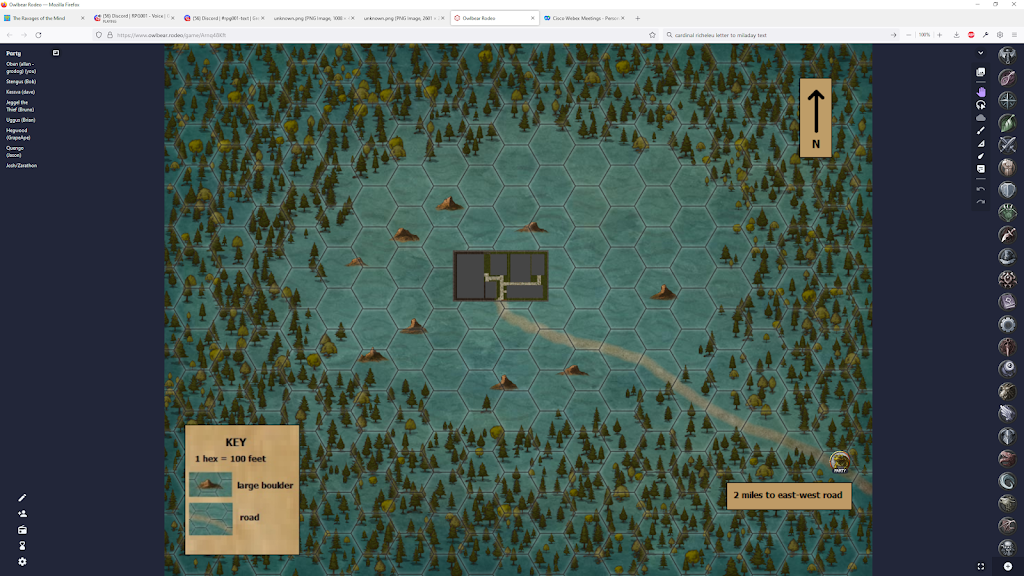Image resolution: width=1024 pixels, height=576 pixels.
Task: Select the Notes tool
Action: pos(981,169)
